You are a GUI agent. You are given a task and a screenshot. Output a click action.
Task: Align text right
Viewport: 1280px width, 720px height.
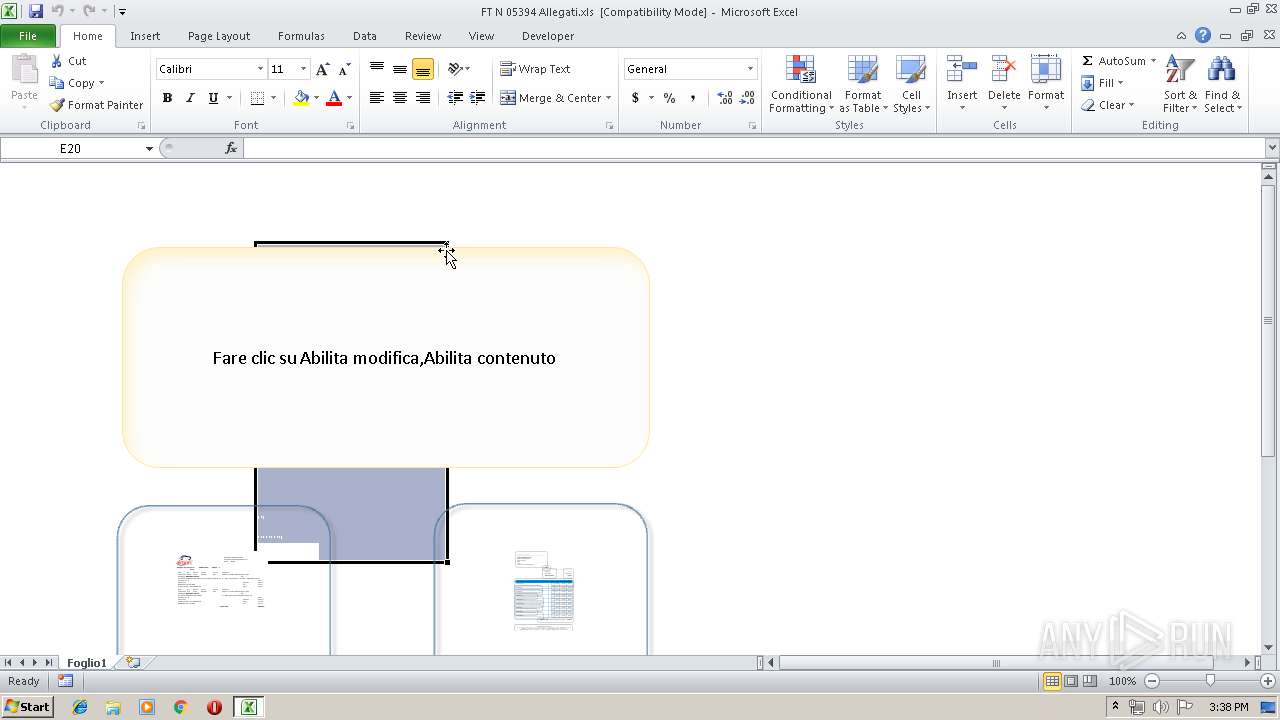tap(423, 98)
